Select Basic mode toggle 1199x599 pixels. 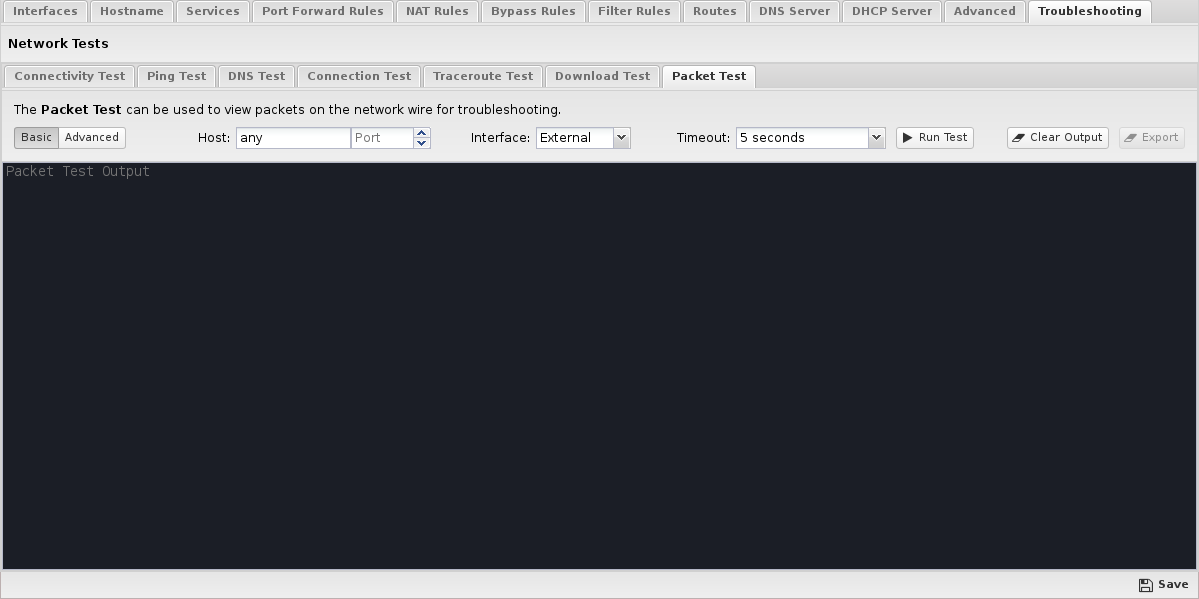(x=37, y=138)
